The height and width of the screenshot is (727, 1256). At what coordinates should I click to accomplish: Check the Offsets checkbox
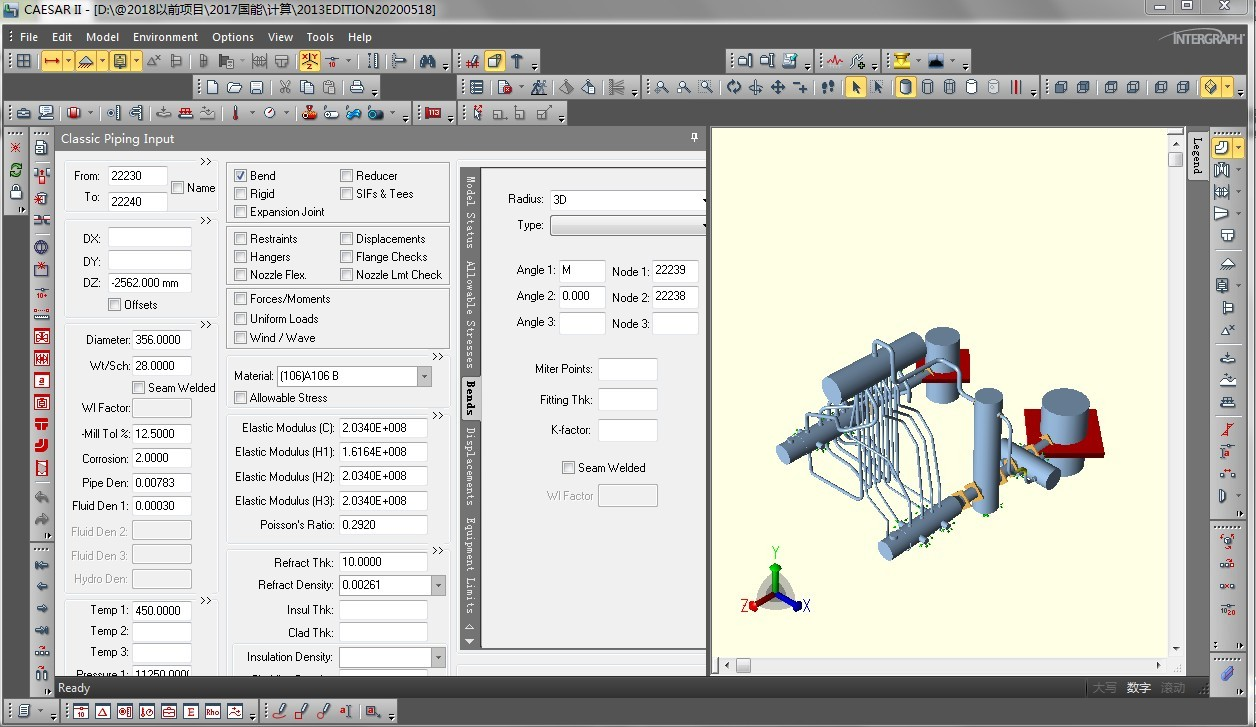point(114,305)
